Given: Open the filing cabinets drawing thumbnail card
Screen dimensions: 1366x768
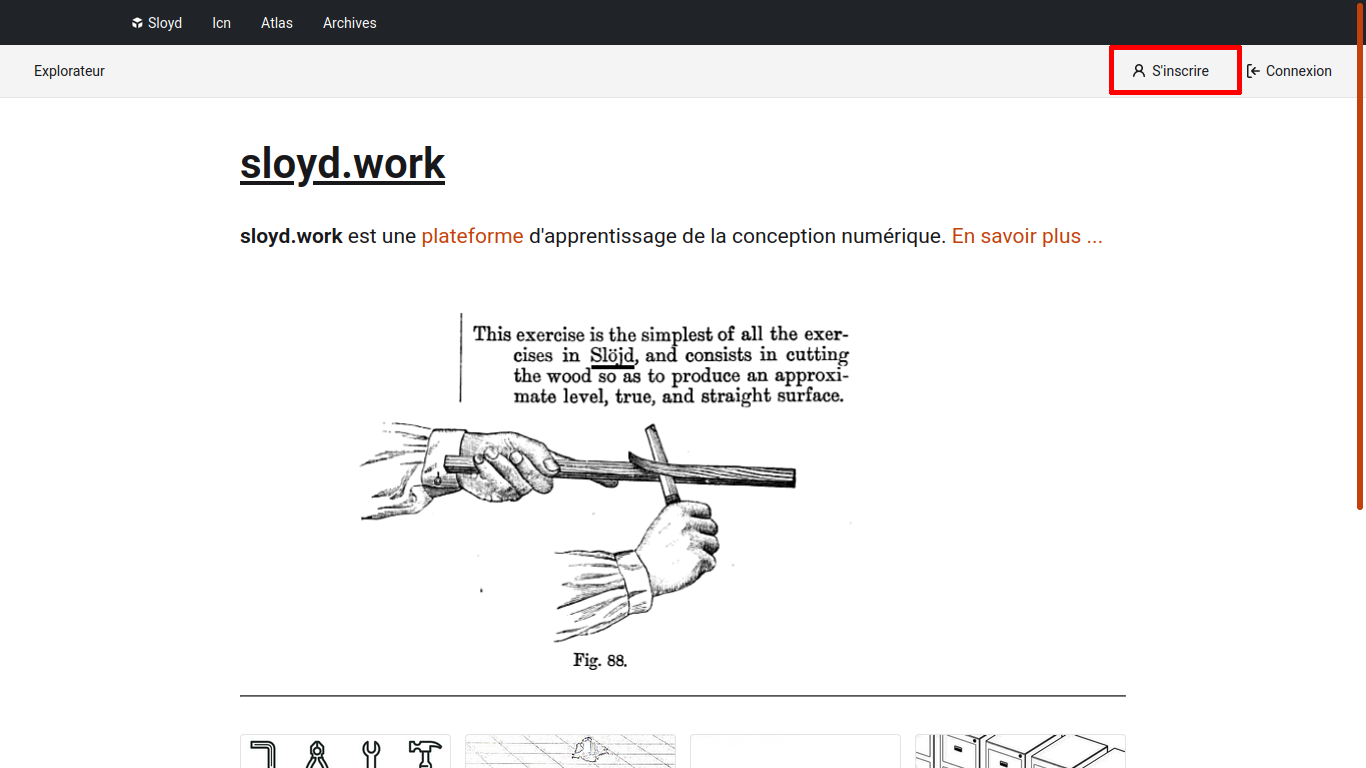Looking at the screenshot, I should pyautogui.click(x=1020, y=752).
